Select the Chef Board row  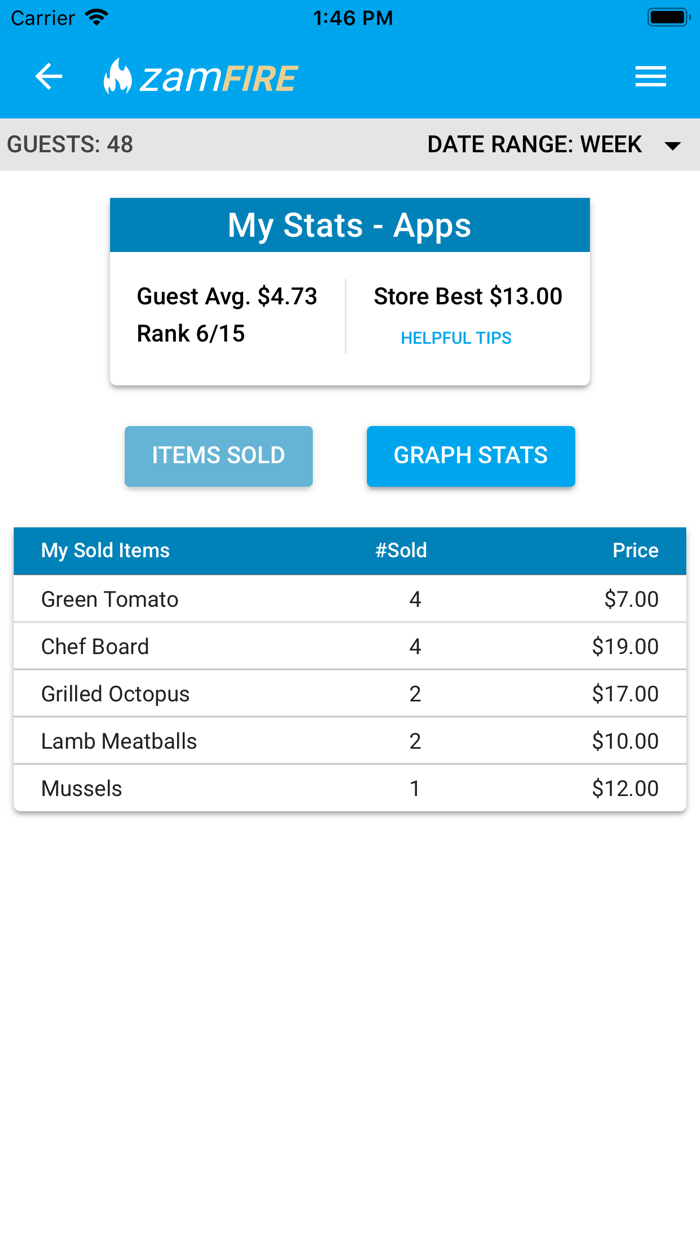click(x=349, y=646)
